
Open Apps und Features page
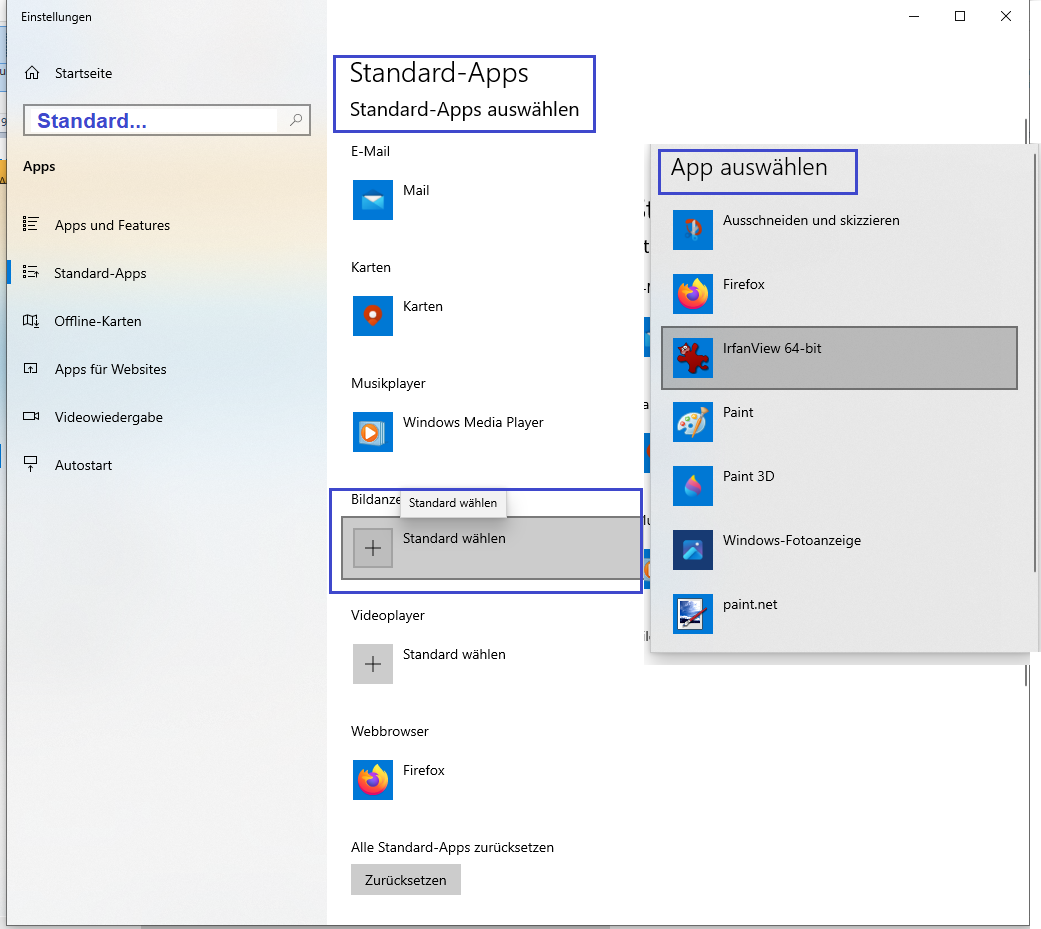point(167,225)
